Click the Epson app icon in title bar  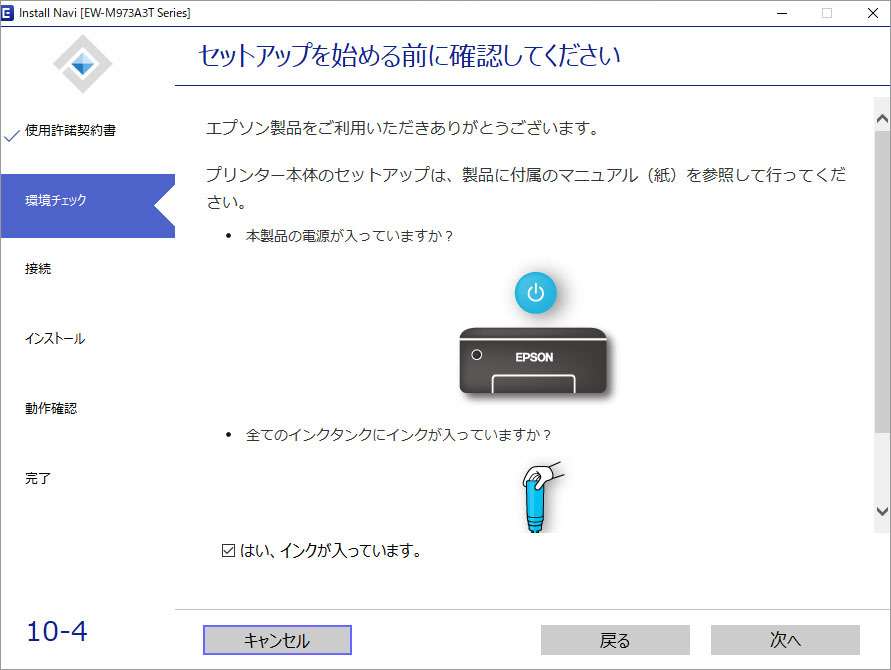(x=9, y=13)
